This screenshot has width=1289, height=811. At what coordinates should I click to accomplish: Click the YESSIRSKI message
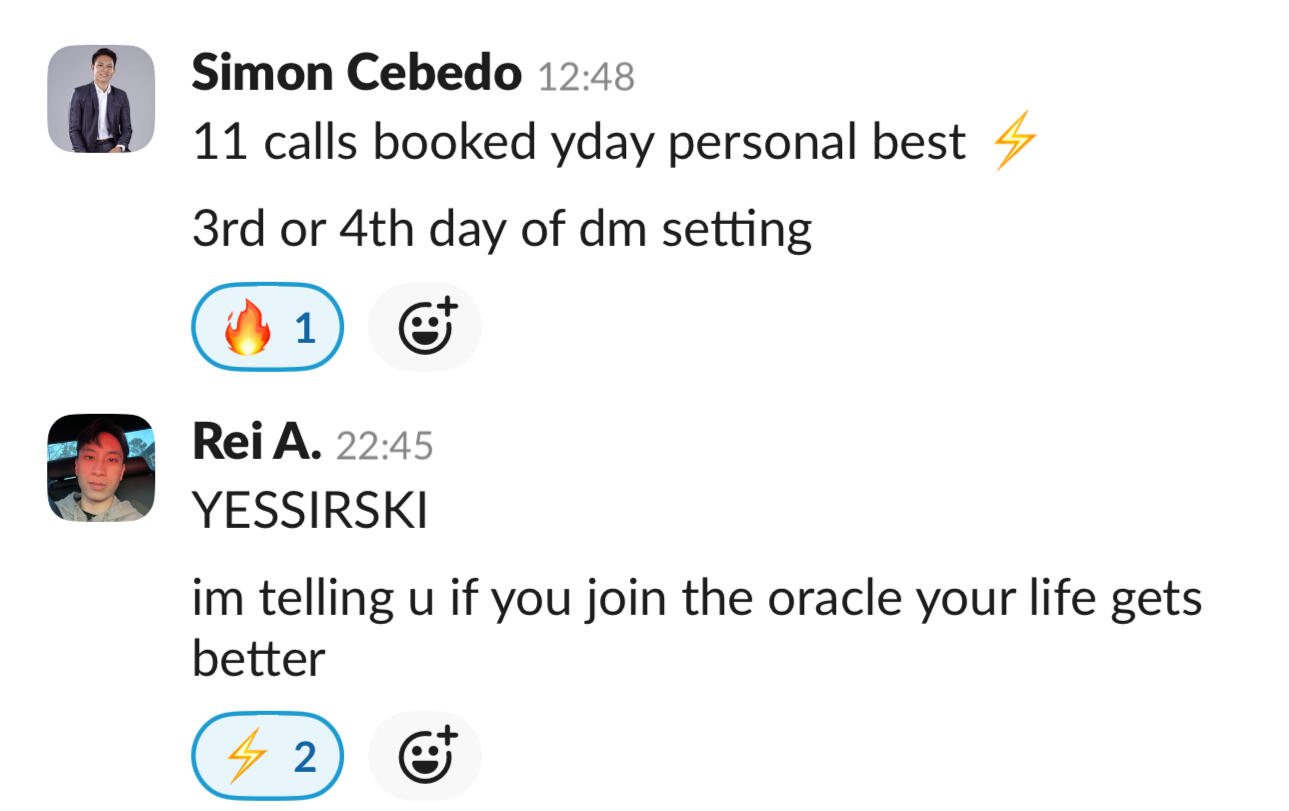click(309, 512)
